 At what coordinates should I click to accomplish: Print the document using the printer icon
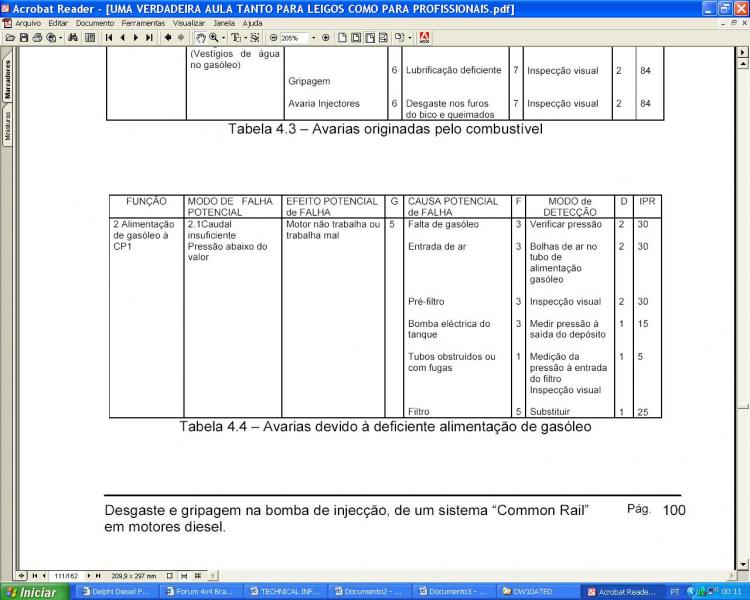point(37,38)
